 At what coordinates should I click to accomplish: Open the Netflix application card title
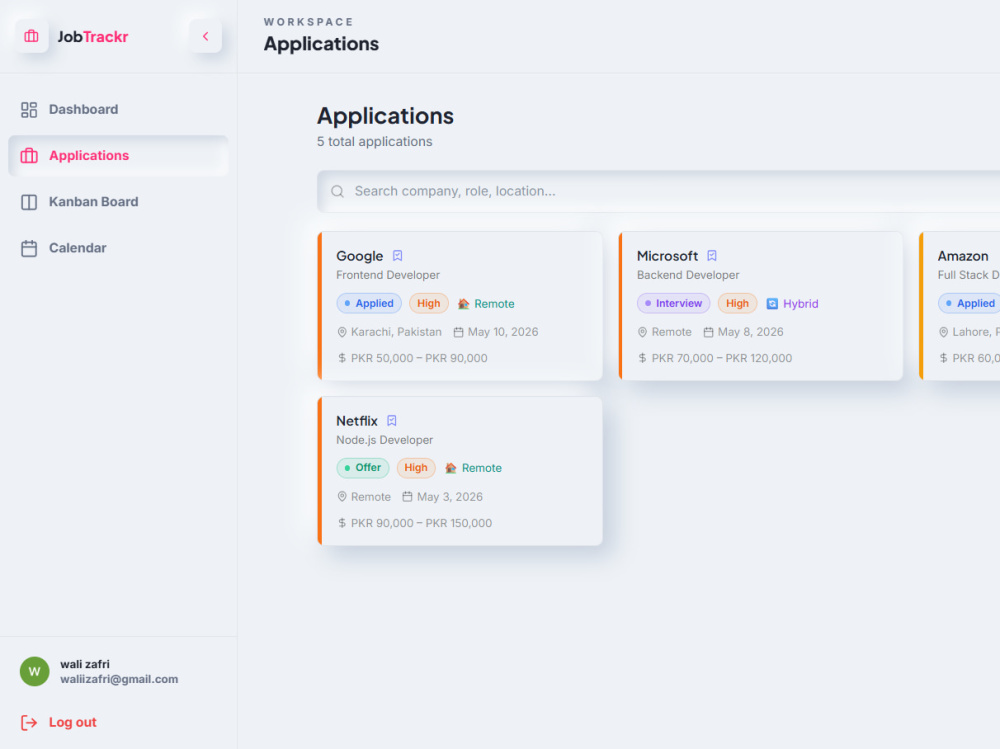click(x=357, y=421)
